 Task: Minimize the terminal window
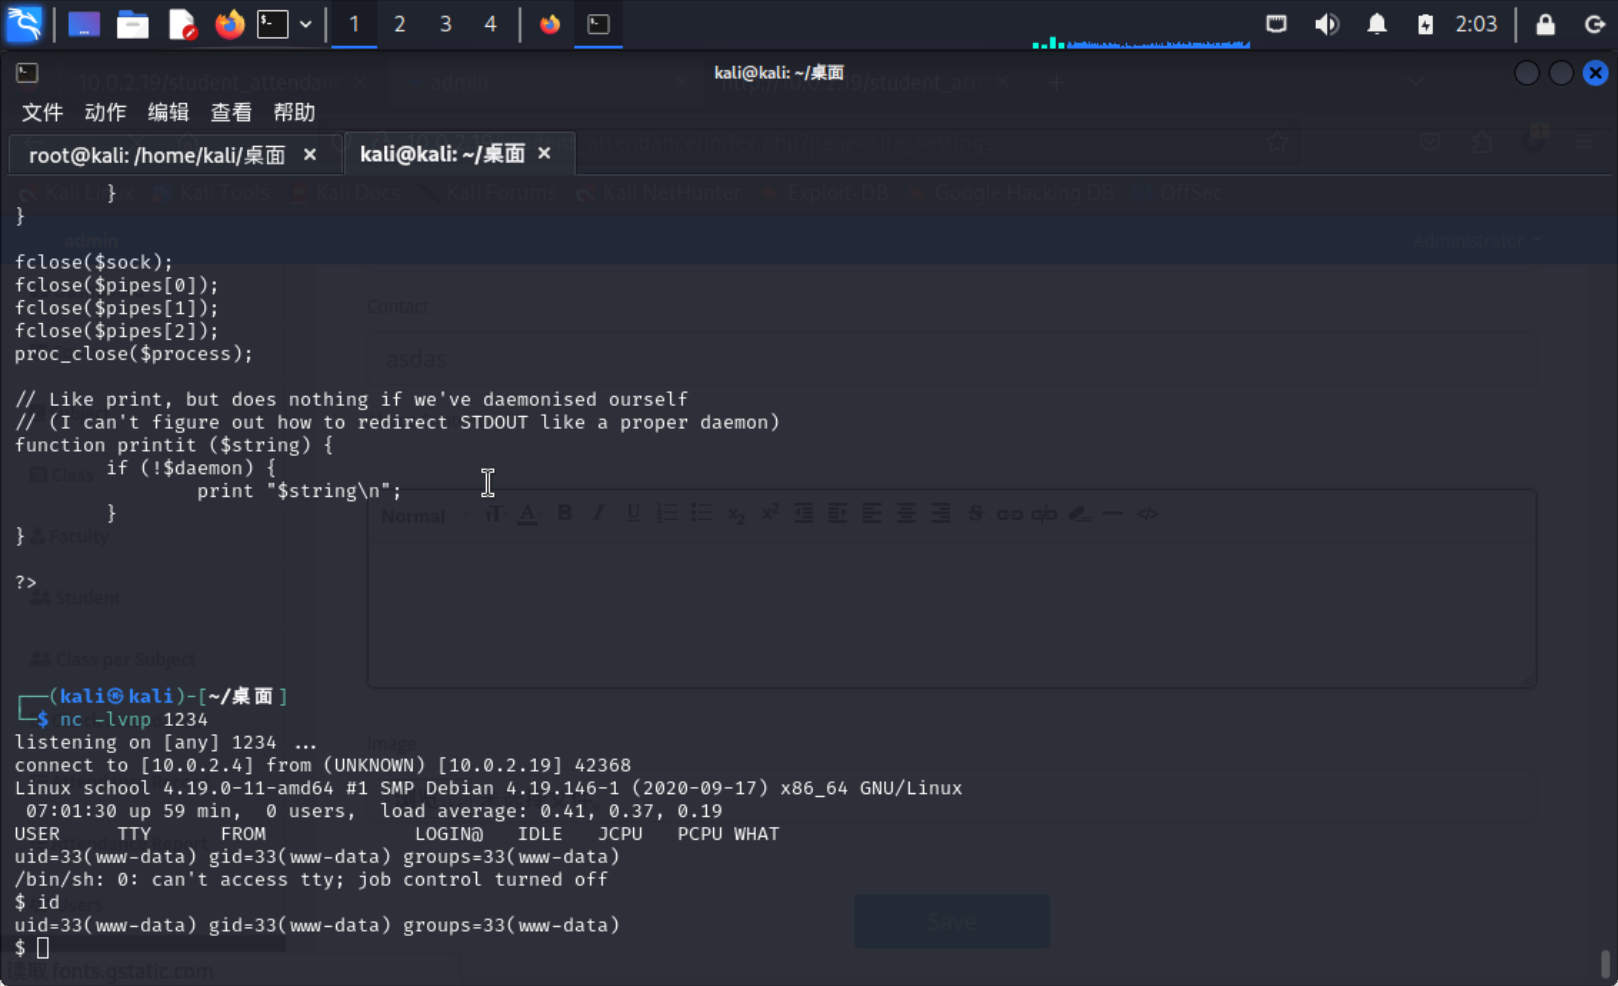click(x=1526, y=73)
